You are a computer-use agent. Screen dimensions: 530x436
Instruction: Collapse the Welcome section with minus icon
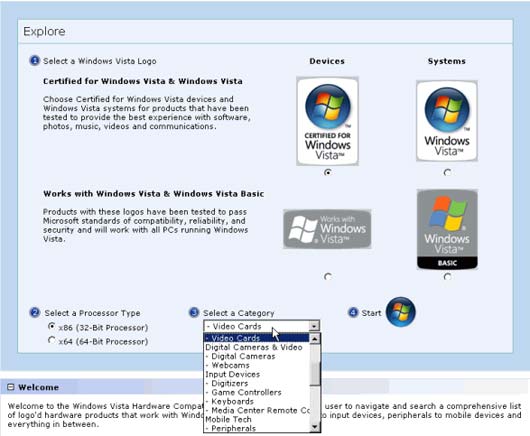(11, 387)
